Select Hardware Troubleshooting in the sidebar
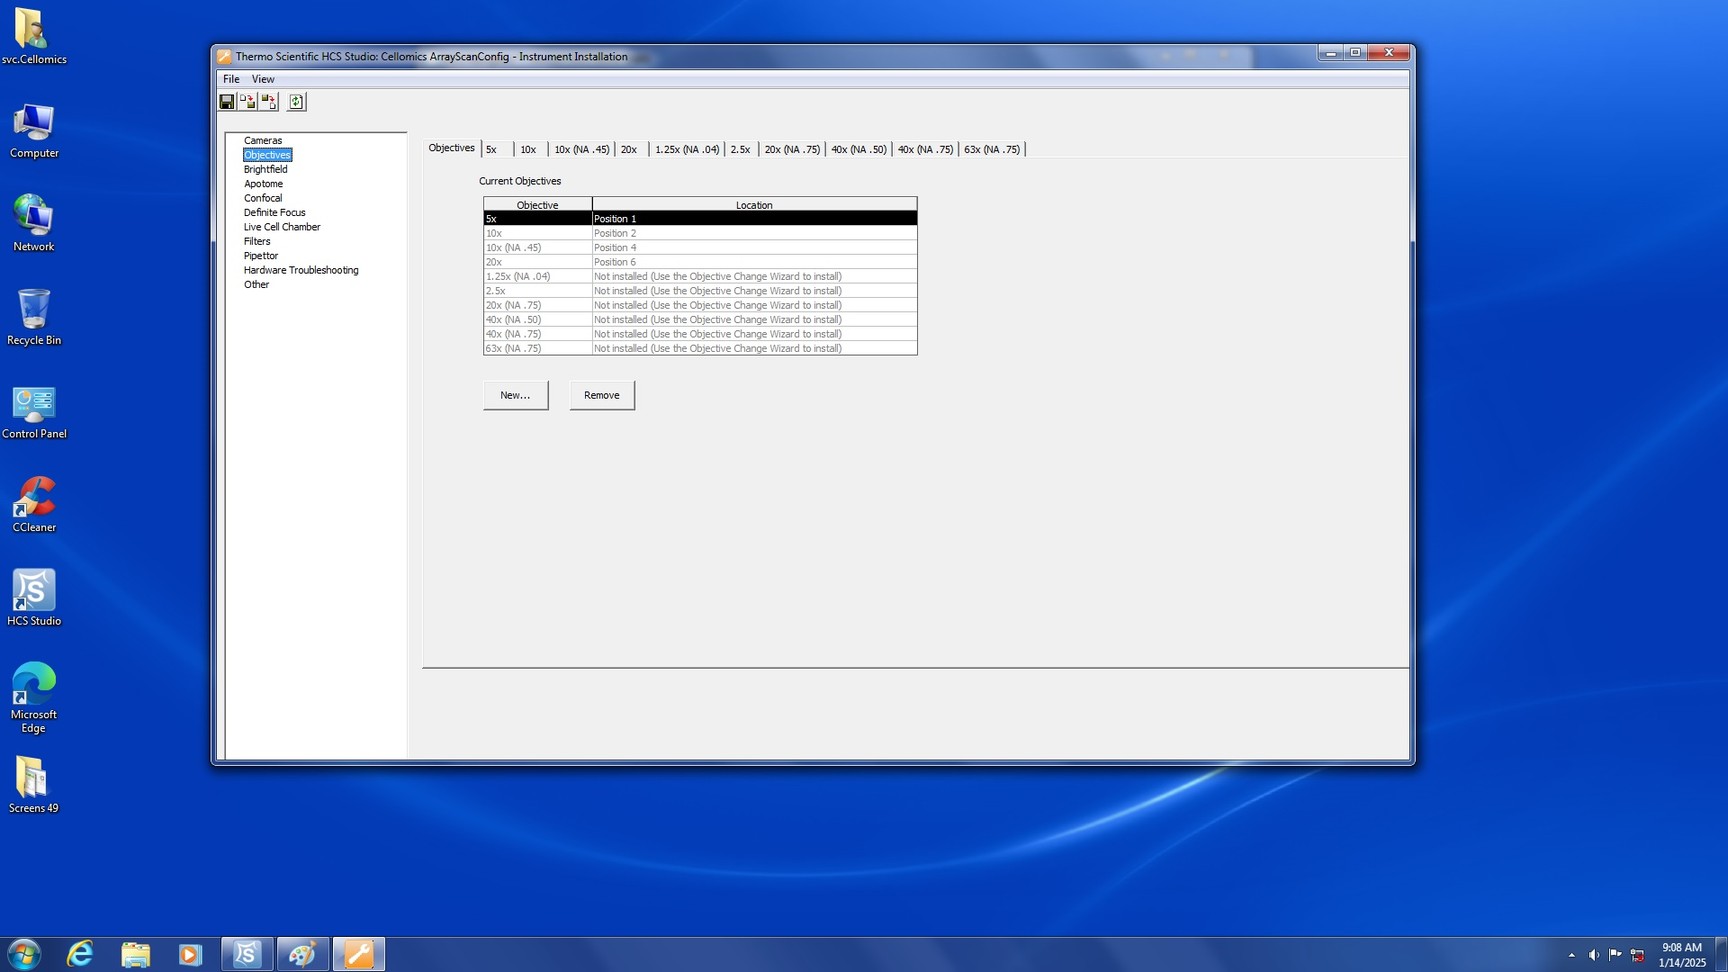 pos(301,270)
